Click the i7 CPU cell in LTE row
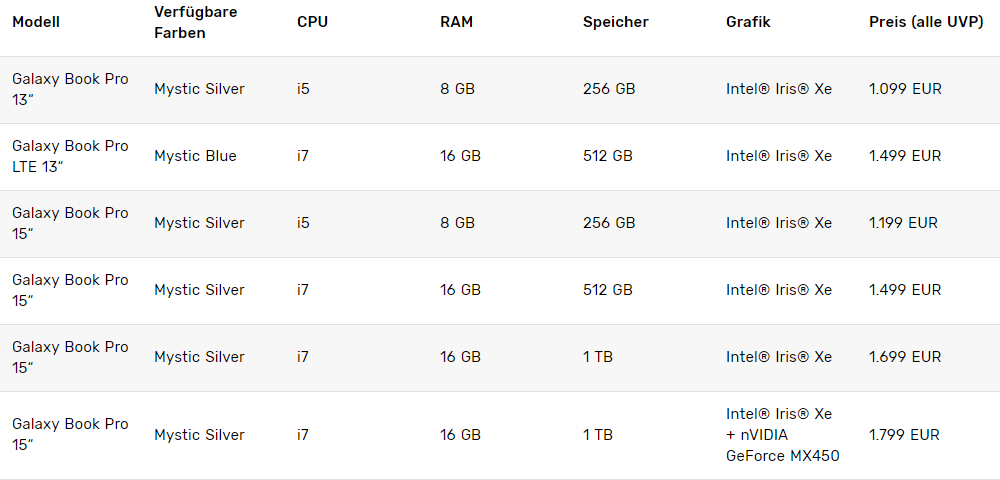The image size is (1000, 480). (x=303, y=156)
